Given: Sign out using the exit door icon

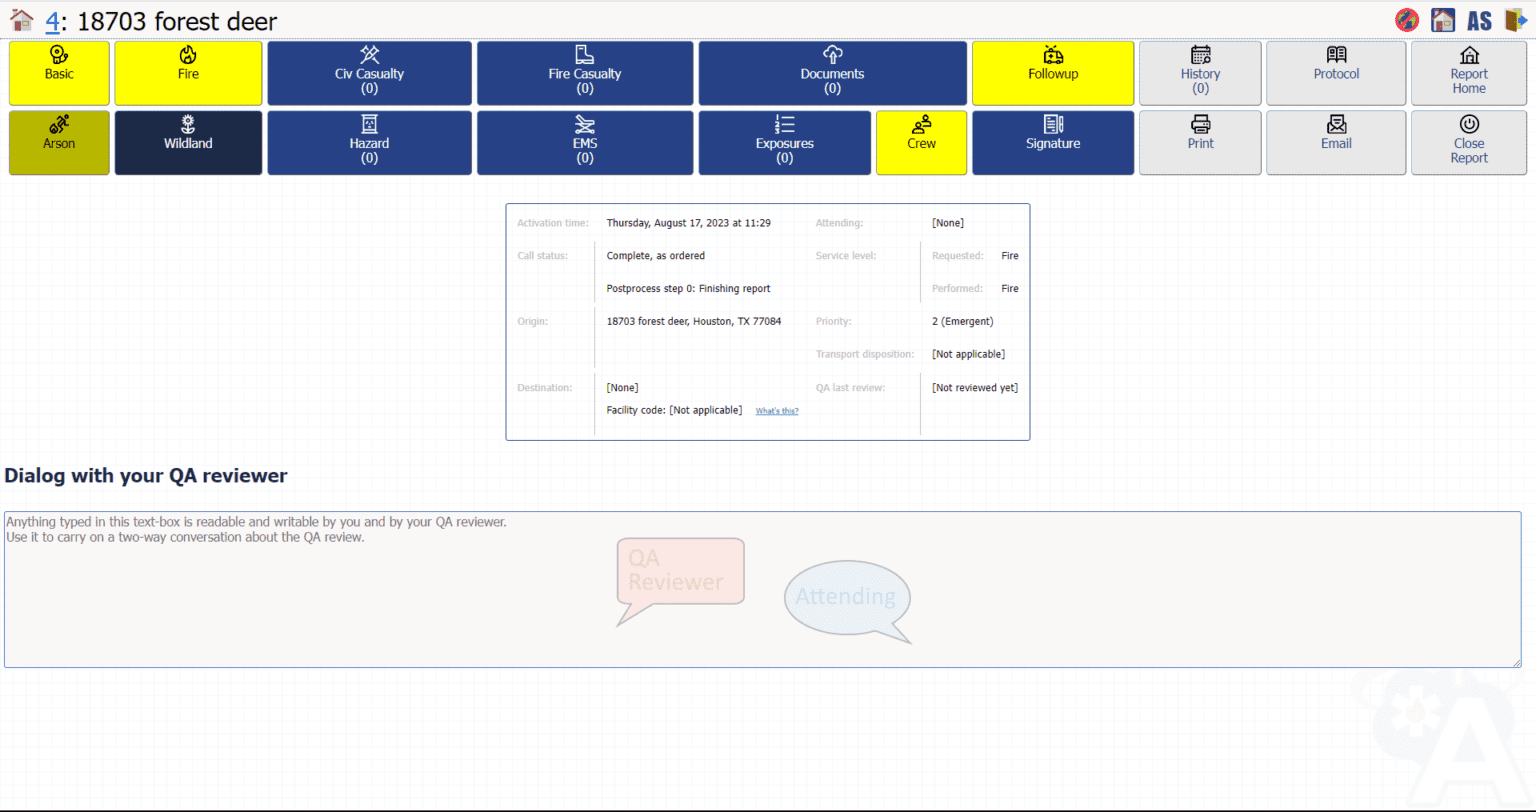Looking at the screenshot, I should [1517, 19].
